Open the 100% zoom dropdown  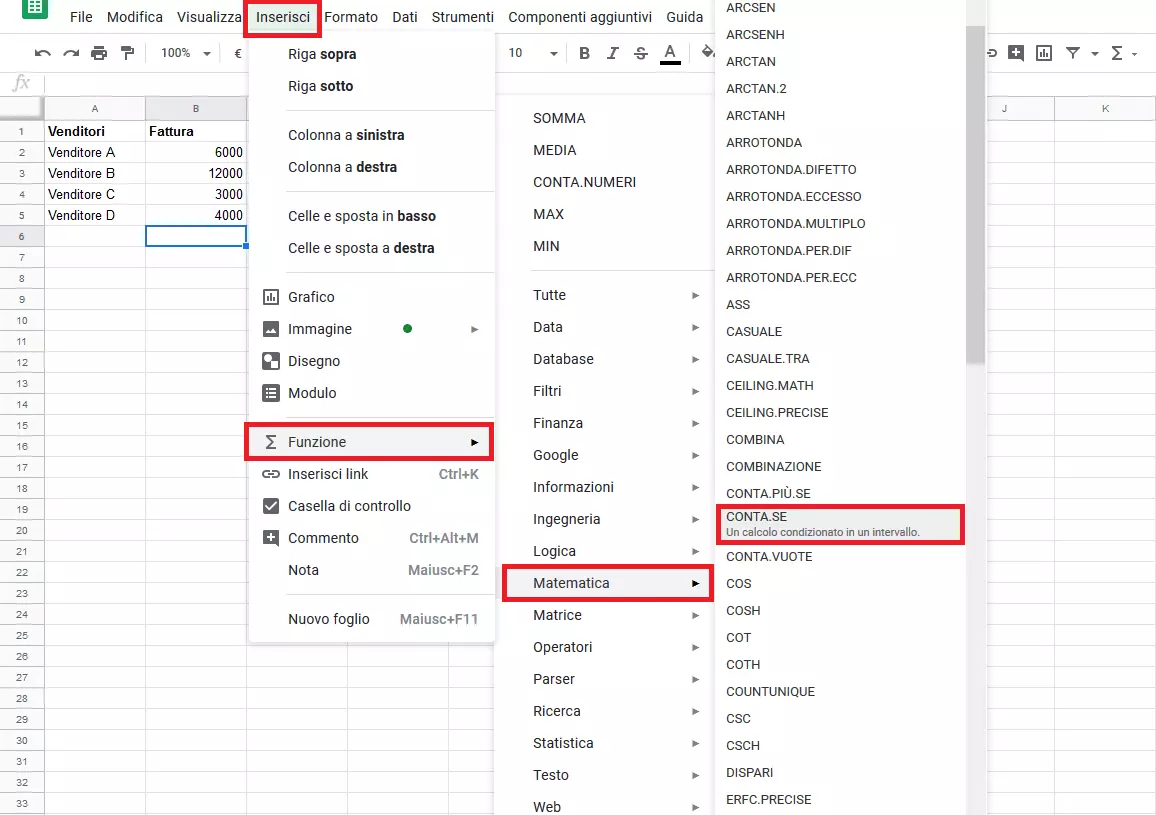pos(186,53)
